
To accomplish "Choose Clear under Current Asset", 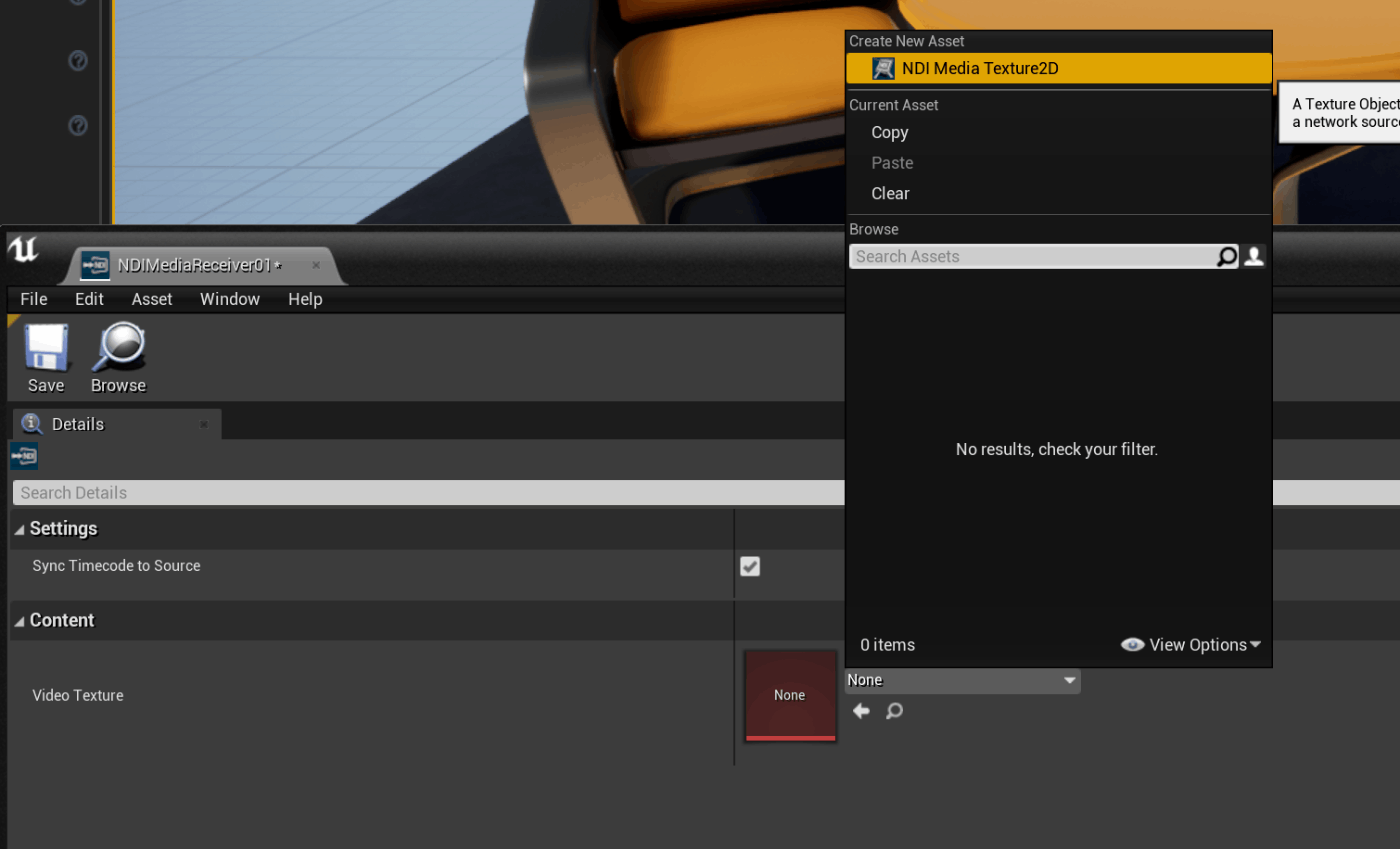I will tap(890, 194).
